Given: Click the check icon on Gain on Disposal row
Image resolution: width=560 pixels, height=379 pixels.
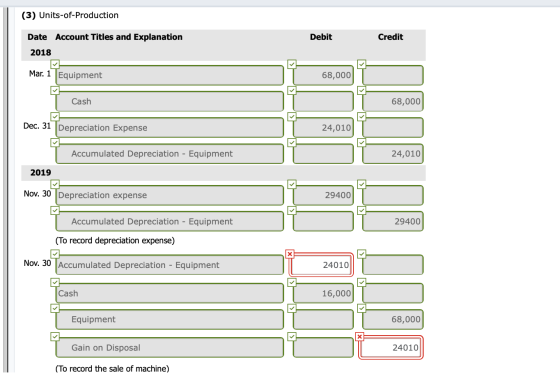Looking at the screenshot, I should [55, 336].
